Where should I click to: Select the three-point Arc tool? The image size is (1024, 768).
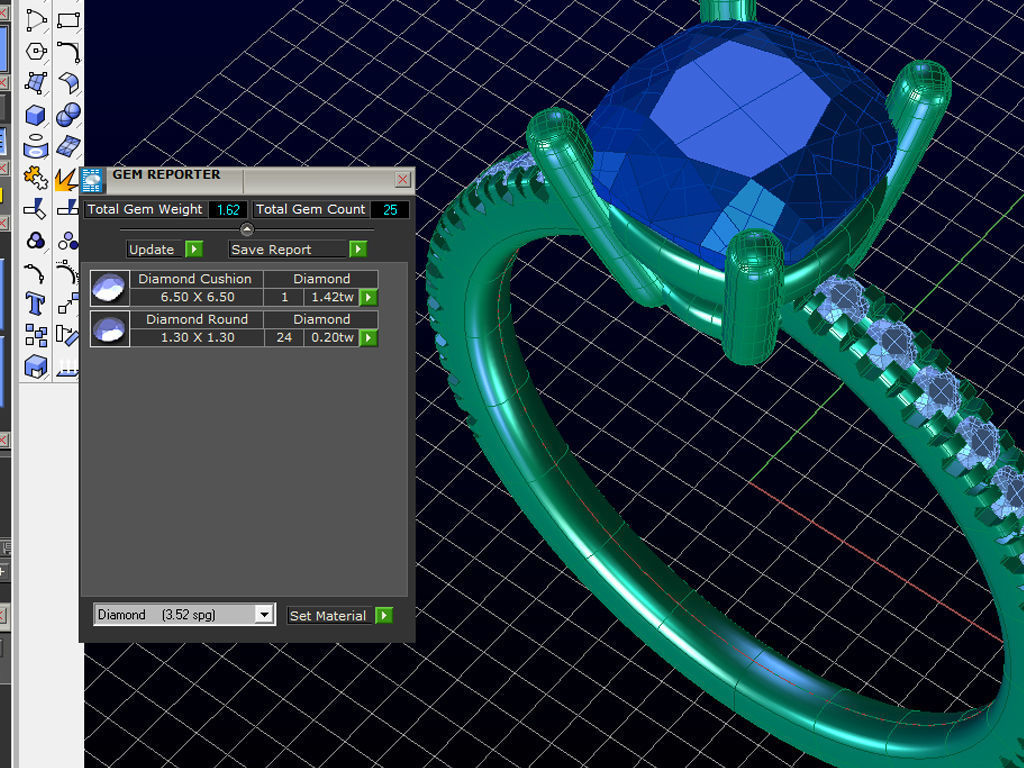pos(35,19)
